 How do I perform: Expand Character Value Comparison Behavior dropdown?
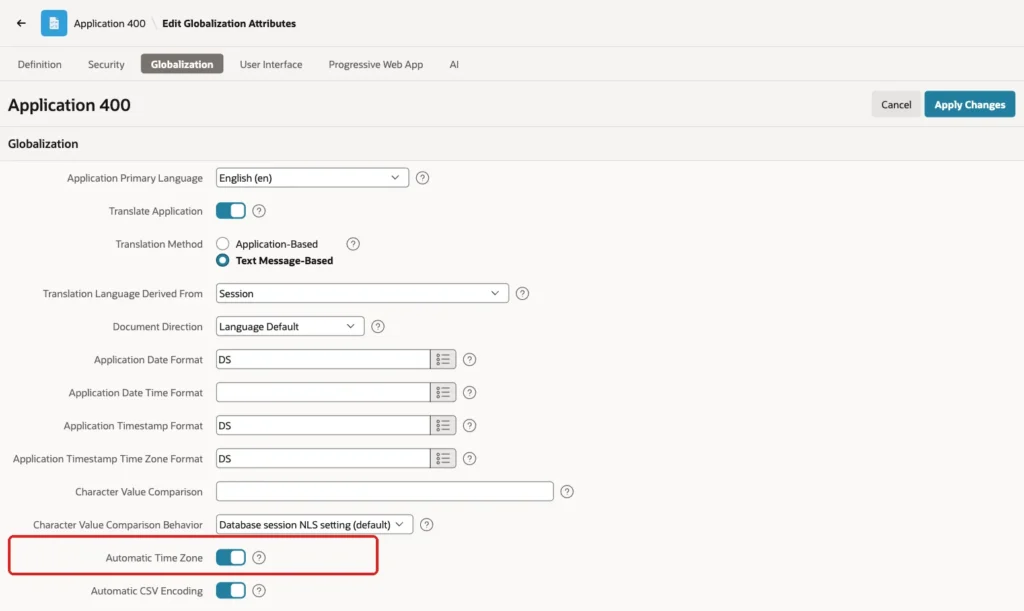314,524
